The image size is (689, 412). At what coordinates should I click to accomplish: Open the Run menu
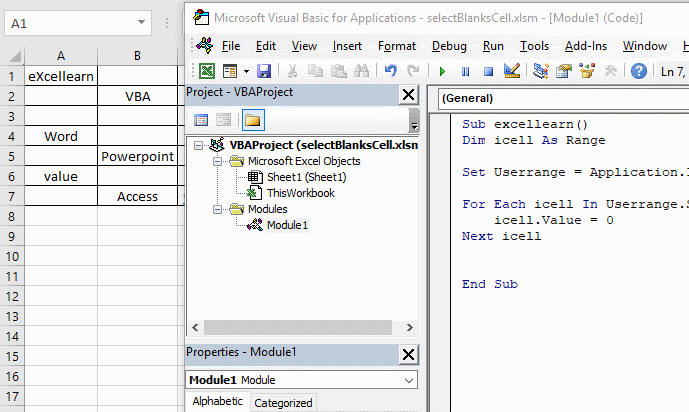493,46
